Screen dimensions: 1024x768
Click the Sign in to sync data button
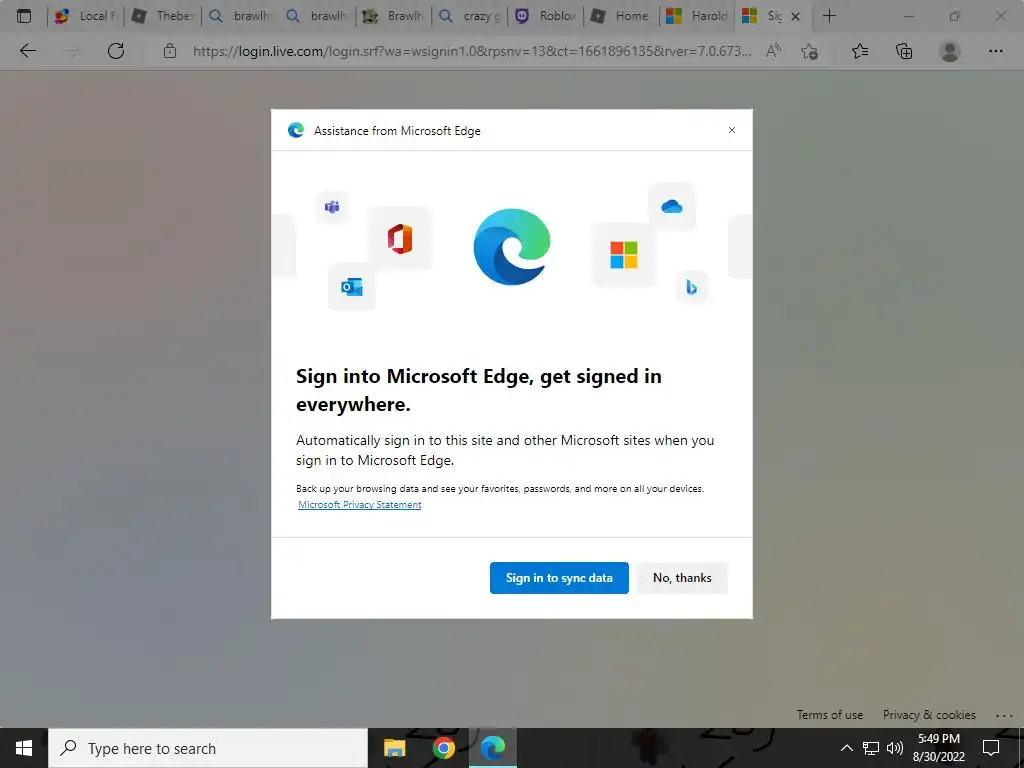[x=559, y=578]
